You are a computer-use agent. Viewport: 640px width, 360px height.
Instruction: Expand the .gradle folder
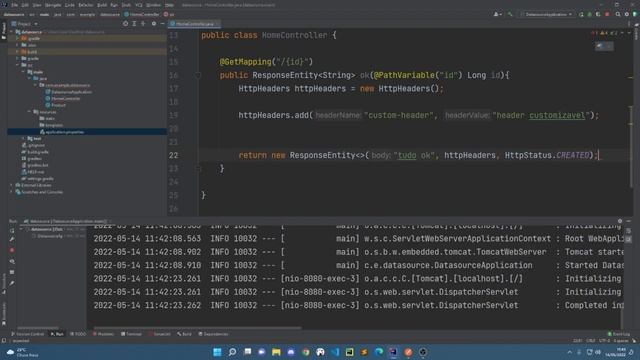[x=17, y=38]
